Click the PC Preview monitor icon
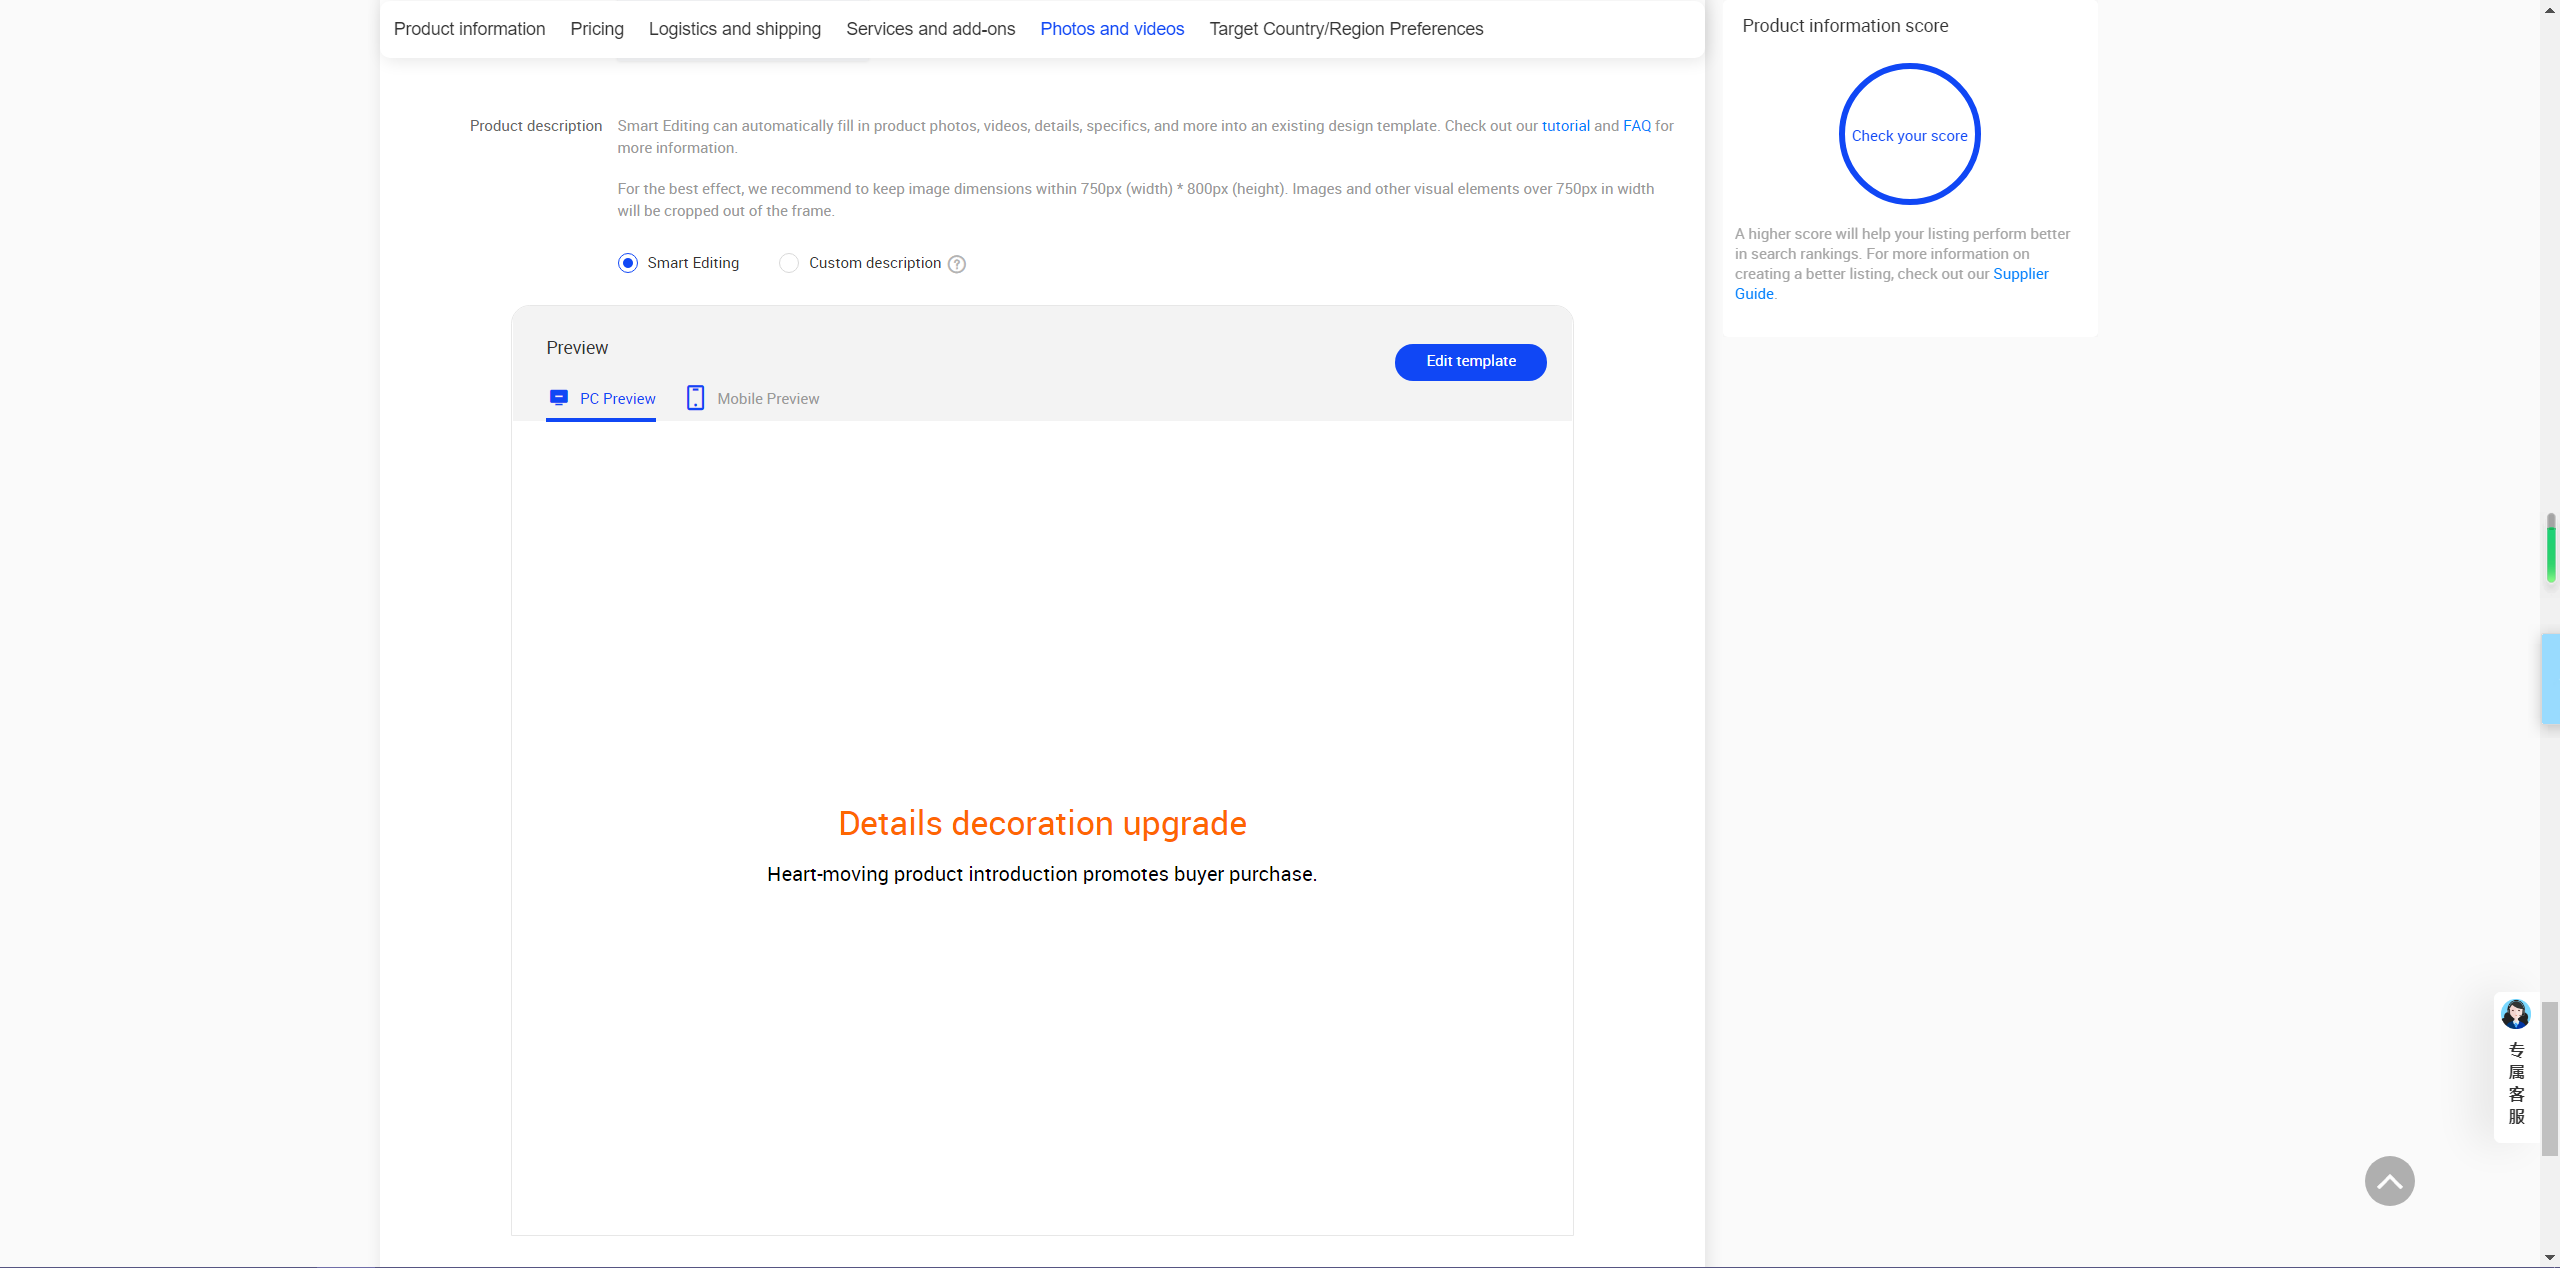Viewport: 2560px width, 1268px height. [559, 398]
